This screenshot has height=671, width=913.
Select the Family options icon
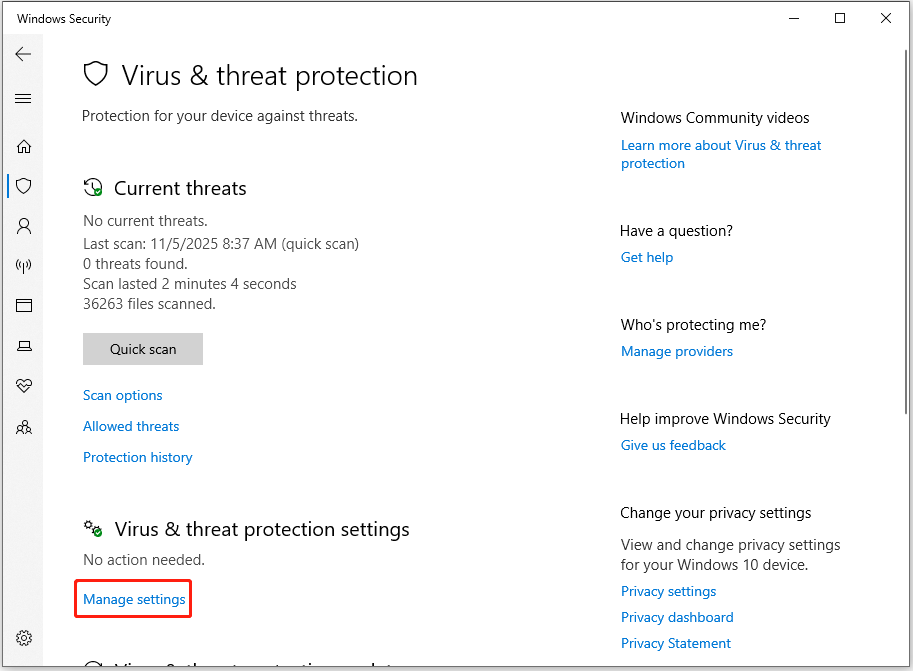pos(22,427)
